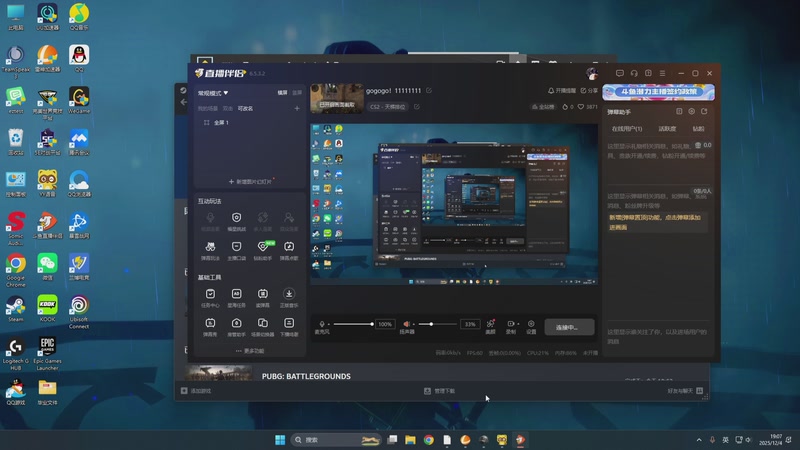
Task: Click the speaker 33% value field
Action: [470, 324]
